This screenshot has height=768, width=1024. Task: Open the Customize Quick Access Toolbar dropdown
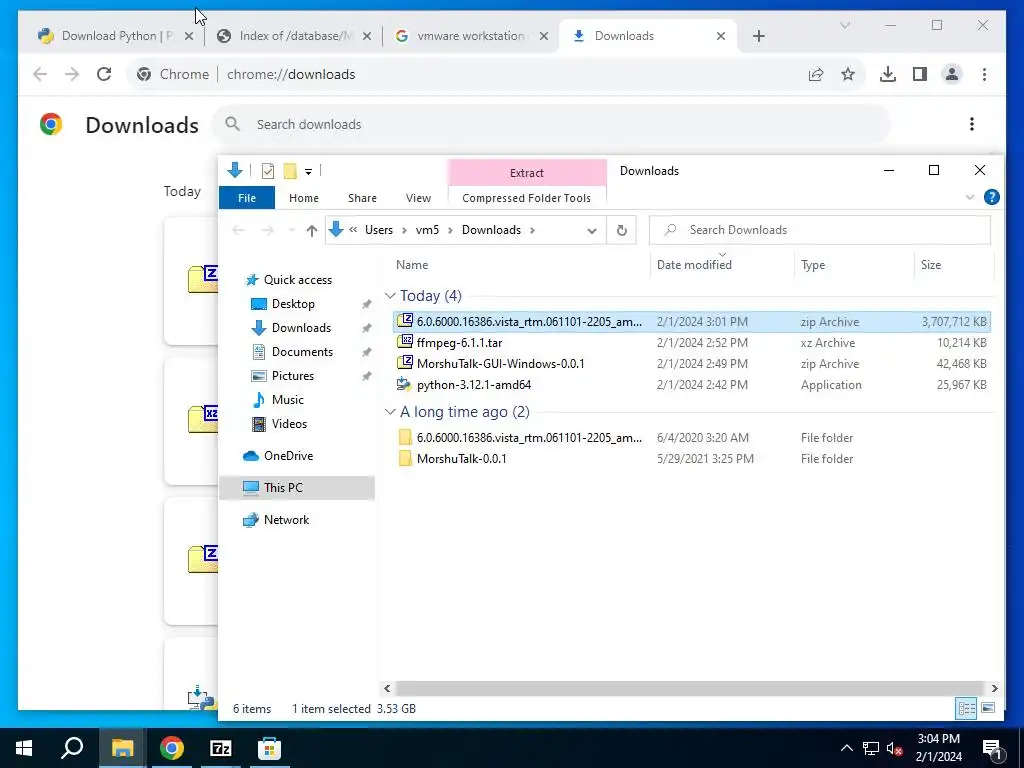308,172
